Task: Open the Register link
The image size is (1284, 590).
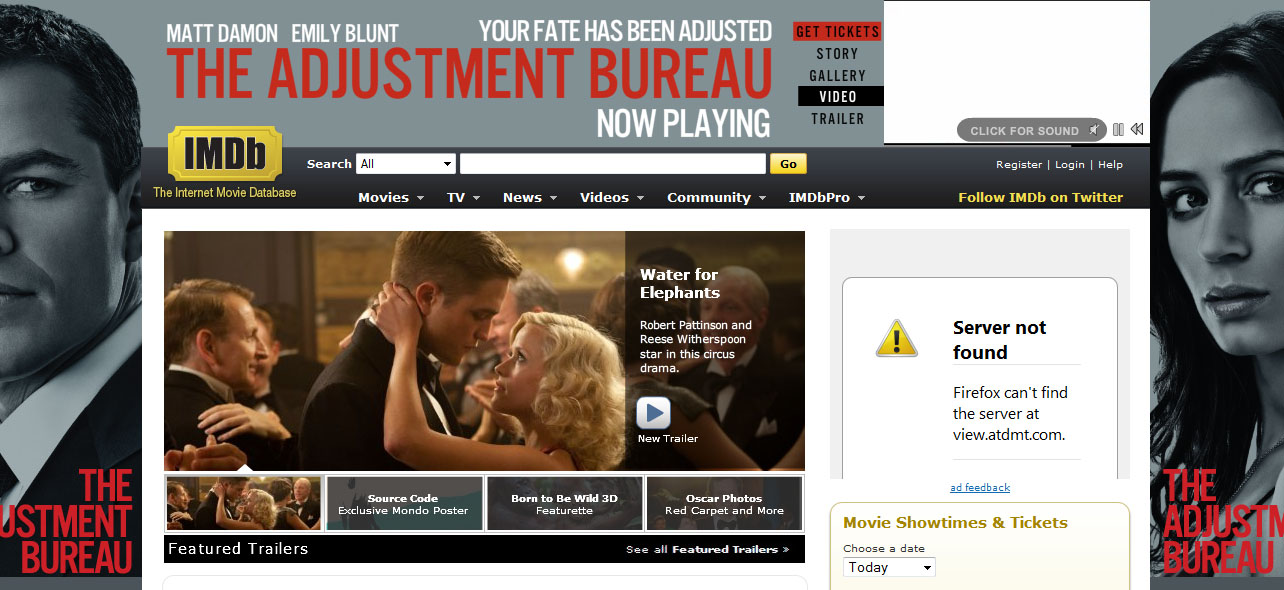Action: point(1018,165)
